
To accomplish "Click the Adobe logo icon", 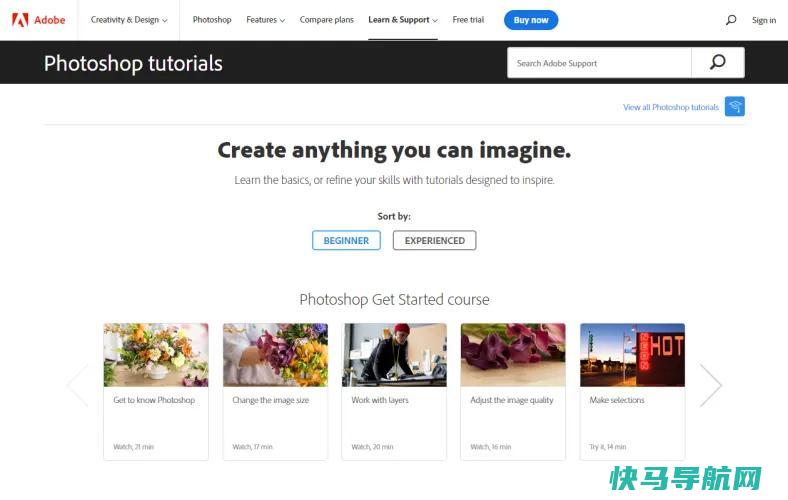I will click(x=20, y=20).
